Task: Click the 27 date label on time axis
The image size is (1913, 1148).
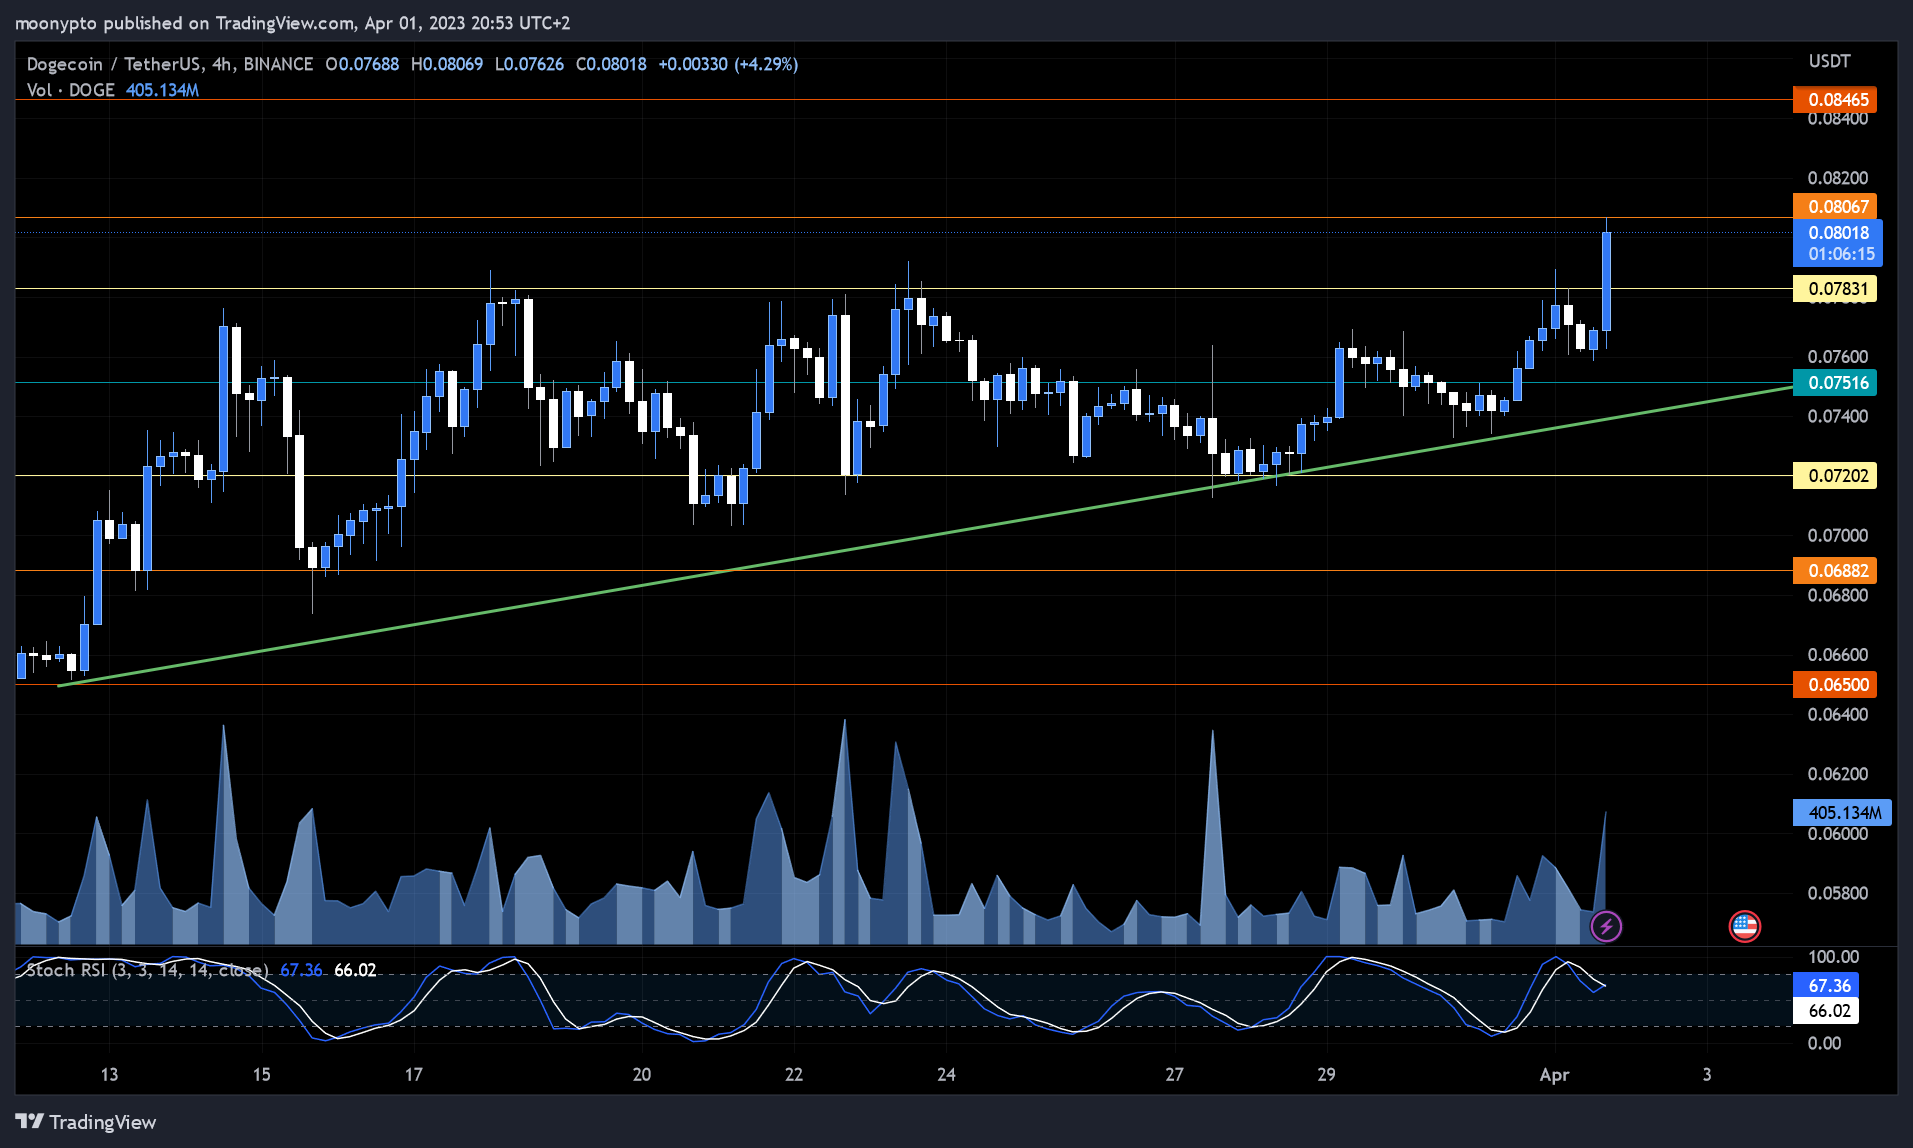Action: coord(1174,1075)
